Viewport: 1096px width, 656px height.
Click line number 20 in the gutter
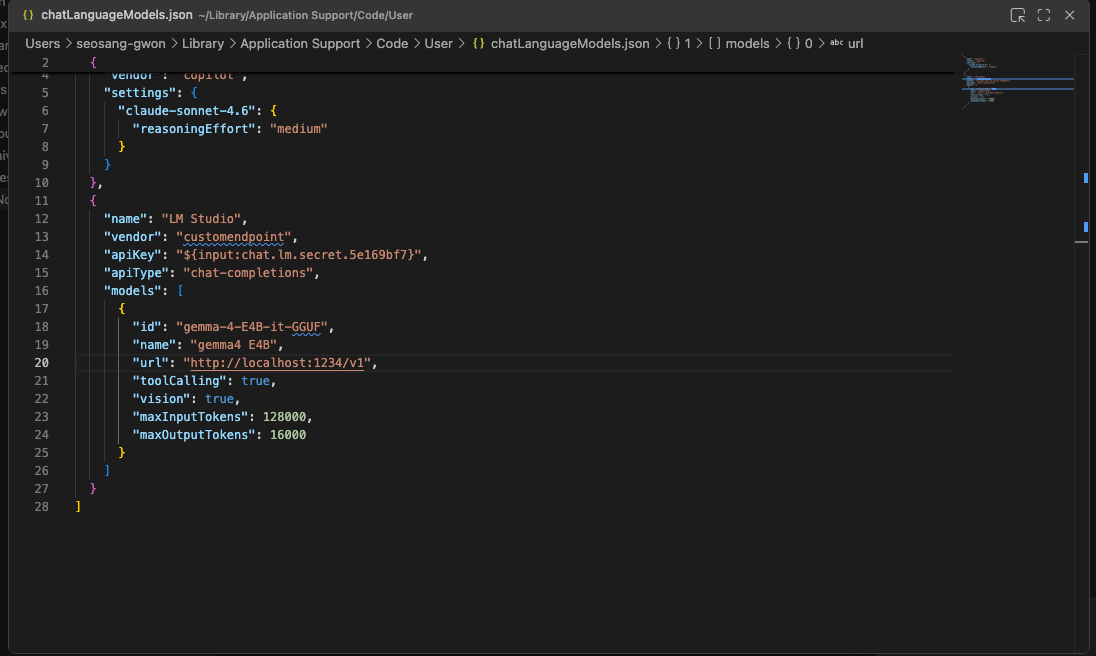click(41, 363)
